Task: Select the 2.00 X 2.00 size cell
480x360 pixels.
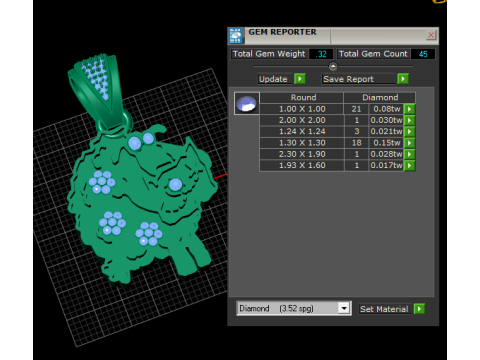Action: (302, 120)
